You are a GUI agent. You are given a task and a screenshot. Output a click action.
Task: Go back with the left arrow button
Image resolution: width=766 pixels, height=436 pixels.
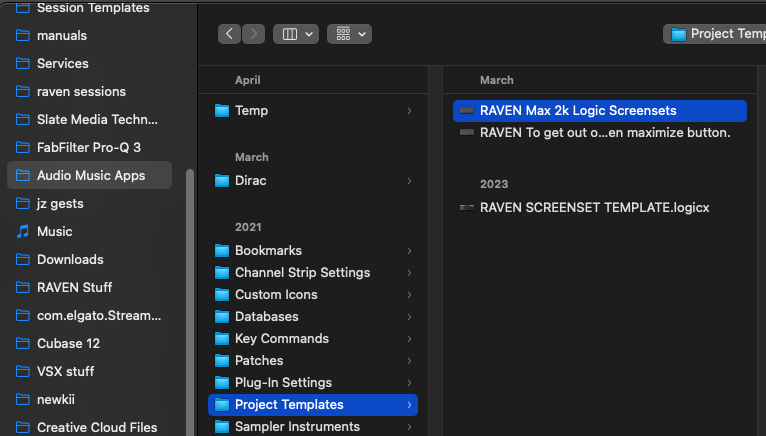coord(229,34)
